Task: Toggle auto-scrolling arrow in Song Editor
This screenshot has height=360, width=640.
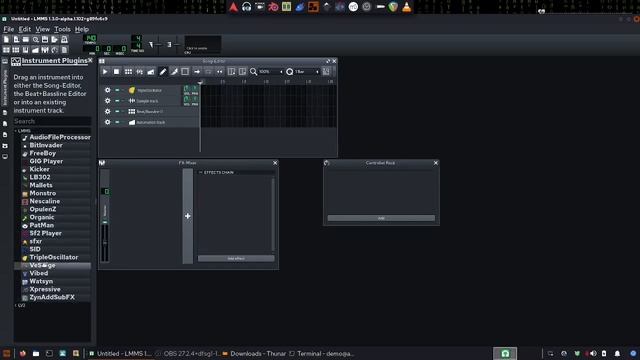Action: pyautogui.click(x=197, y=71)
